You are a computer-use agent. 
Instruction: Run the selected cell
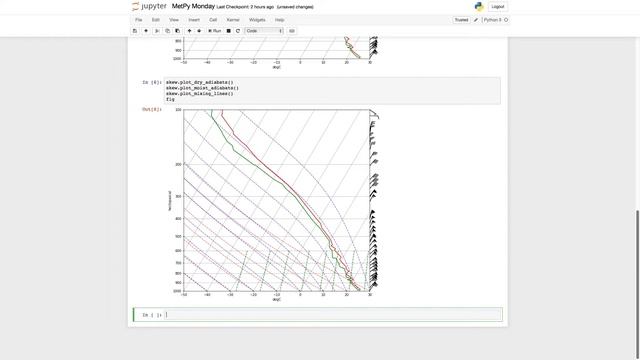click(x=215, y=31)
